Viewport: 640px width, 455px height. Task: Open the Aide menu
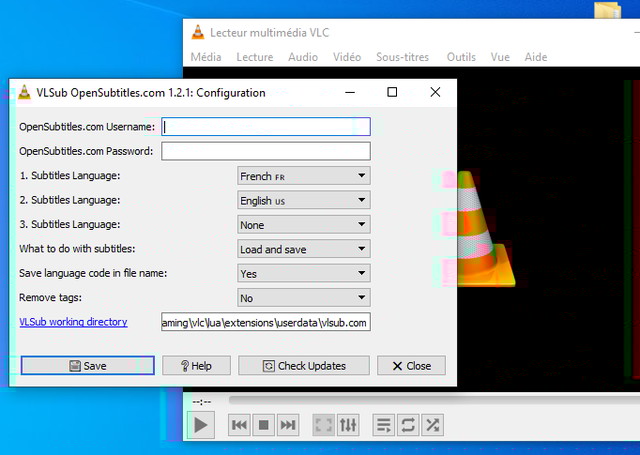536,57
